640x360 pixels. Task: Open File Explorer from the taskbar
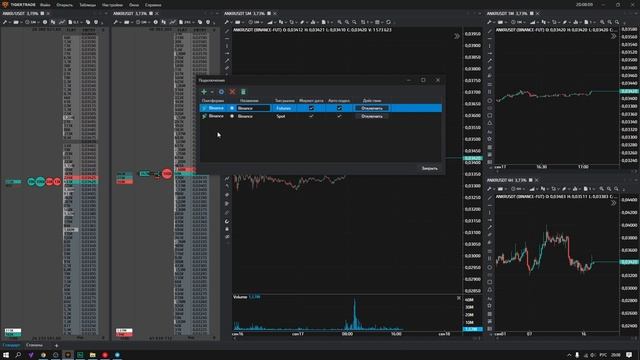tap(93, 355)
